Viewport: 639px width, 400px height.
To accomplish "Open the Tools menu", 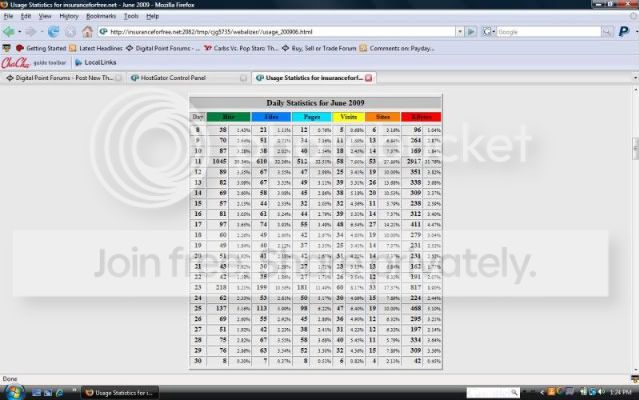I will pos(131,16).
